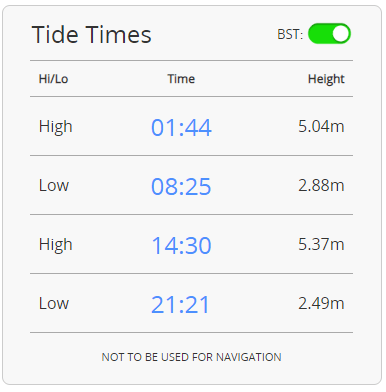Click the High label beside 14:30
This screenshot has height=392, width=386.
click(56, 245)
